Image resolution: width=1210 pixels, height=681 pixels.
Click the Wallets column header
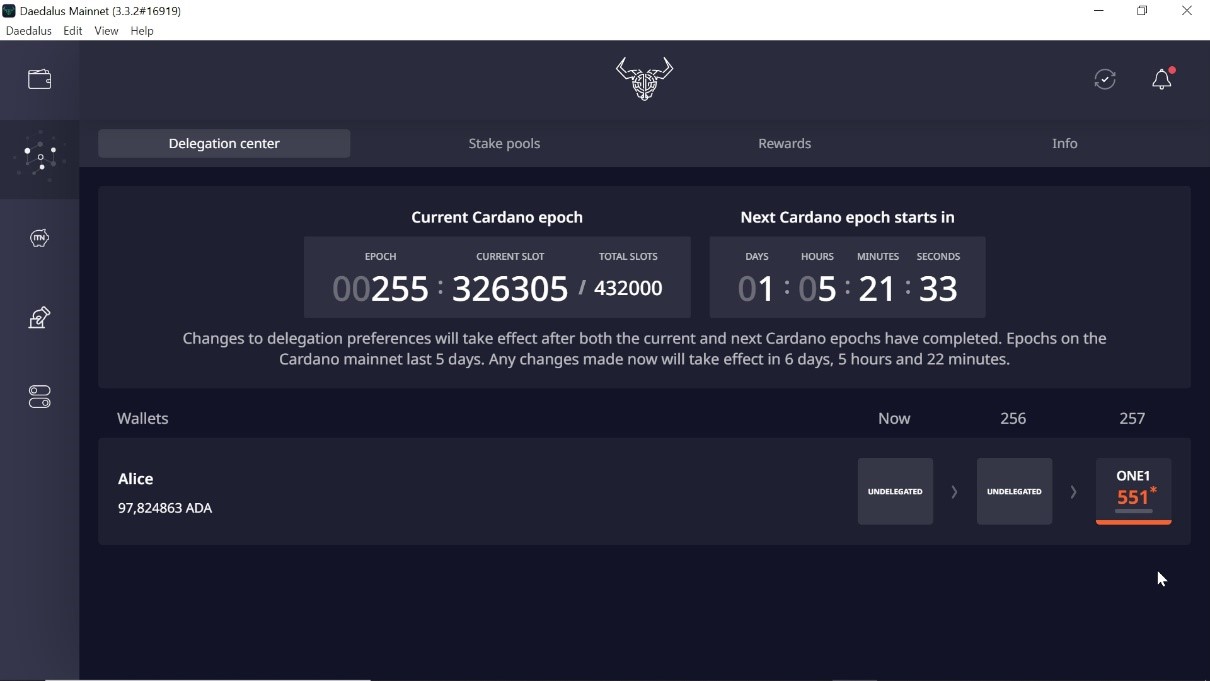(x=143, y=418)
